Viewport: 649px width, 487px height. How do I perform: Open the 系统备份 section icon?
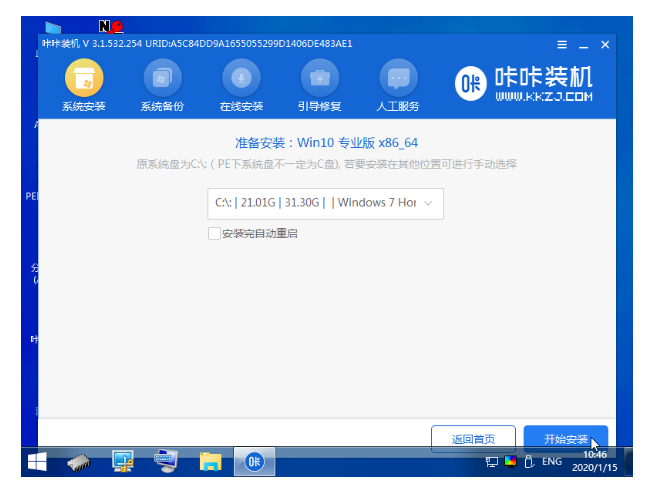click(162, 78)
